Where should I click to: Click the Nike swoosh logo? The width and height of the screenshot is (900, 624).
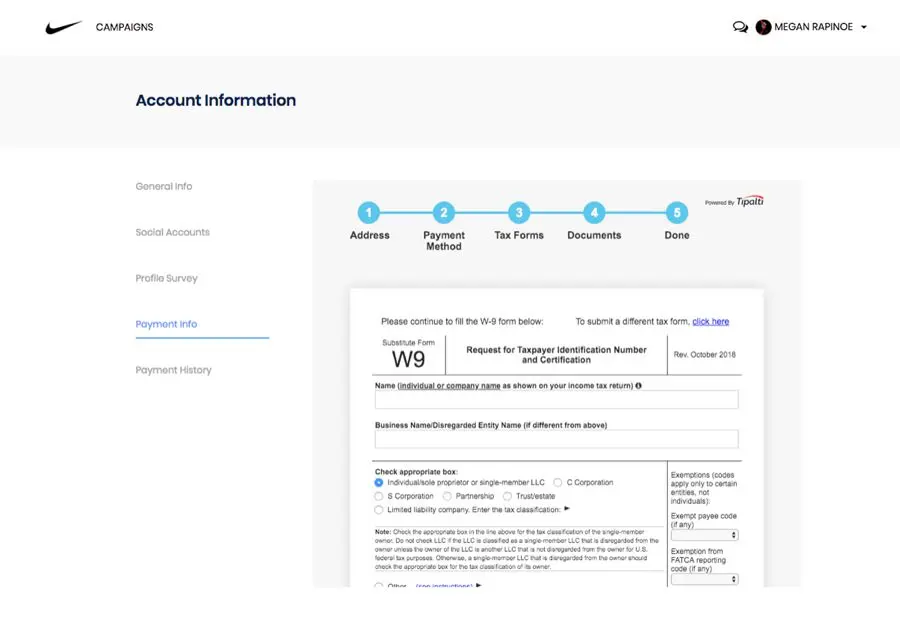point(61,27)
